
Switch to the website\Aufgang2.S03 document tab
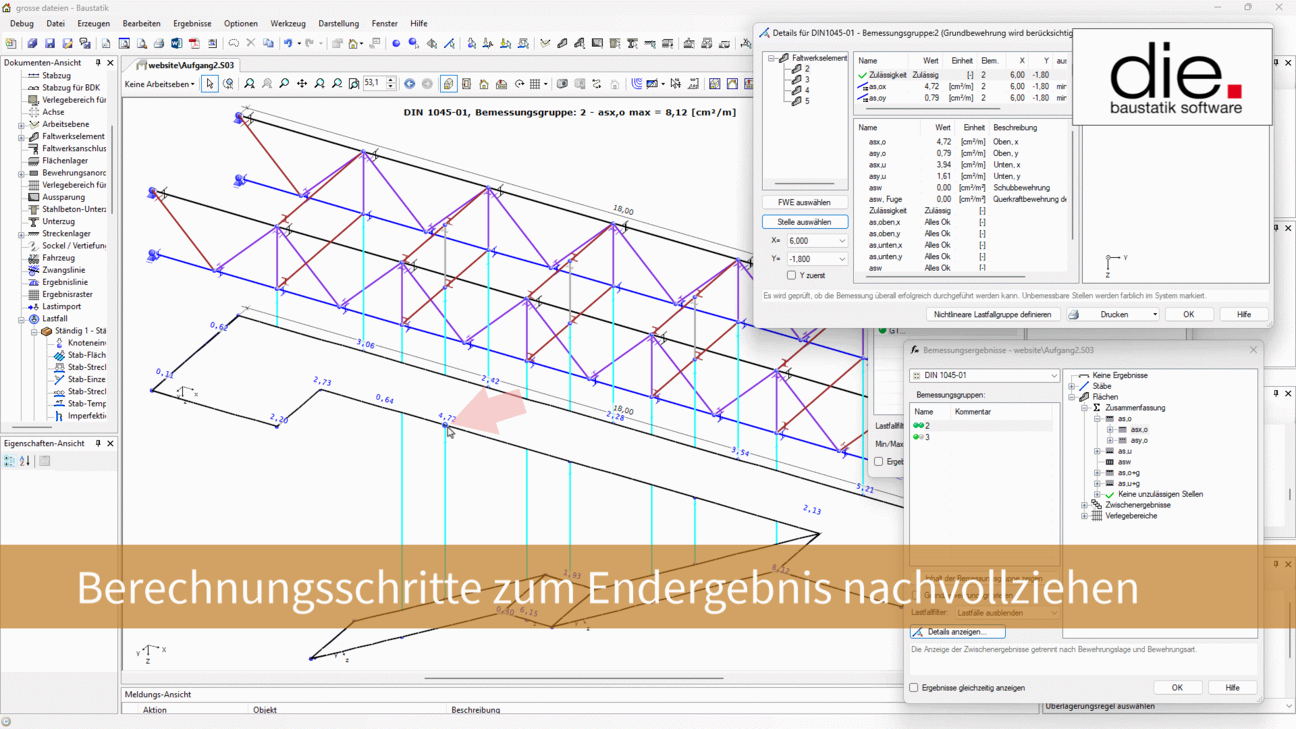click(190, 65)
